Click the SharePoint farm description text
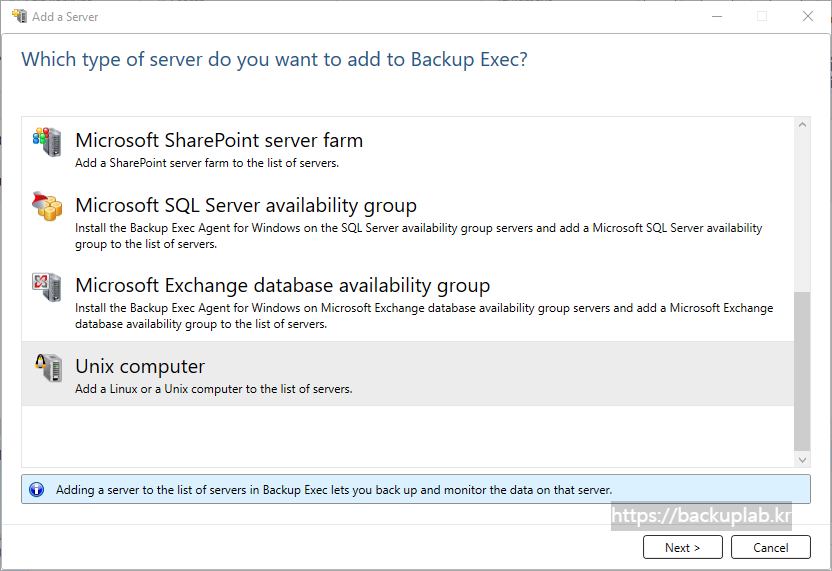Image resolution: width=832 pixels, height=571 pixels. click(207, 163)
